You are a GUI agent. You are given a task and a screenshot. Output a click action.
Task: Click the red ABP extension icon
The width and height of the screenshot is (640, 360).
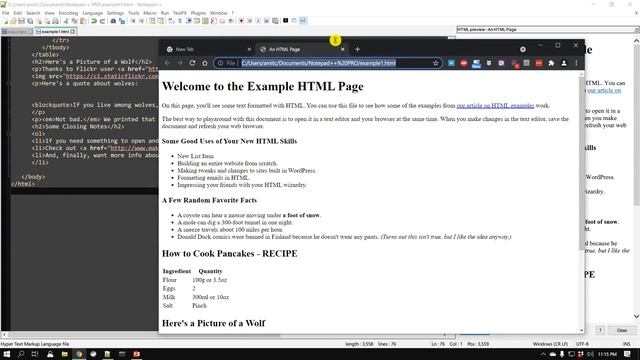point(464,63)
